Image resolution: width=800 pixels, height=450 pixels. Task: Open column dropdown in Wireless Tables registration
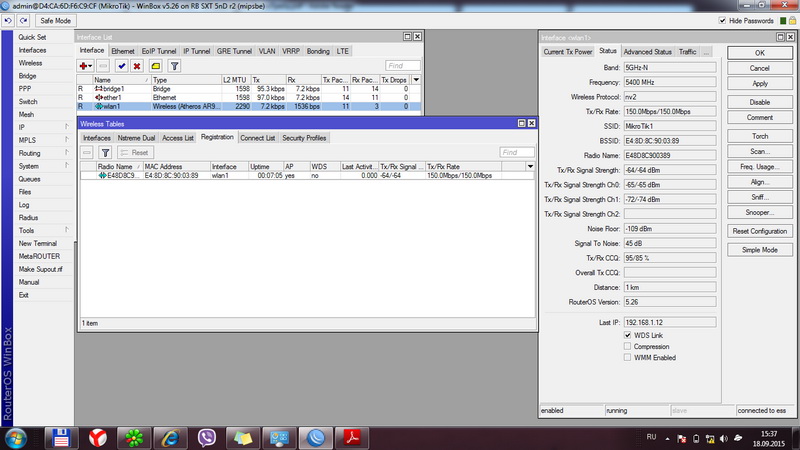pos(530,167)
